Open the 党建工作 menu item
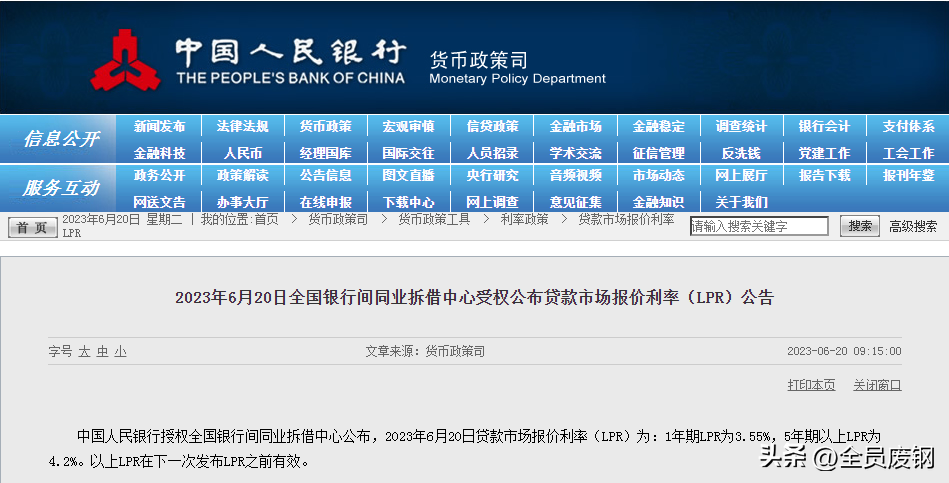Screen dimensions: 949x483 coord(824,153)
